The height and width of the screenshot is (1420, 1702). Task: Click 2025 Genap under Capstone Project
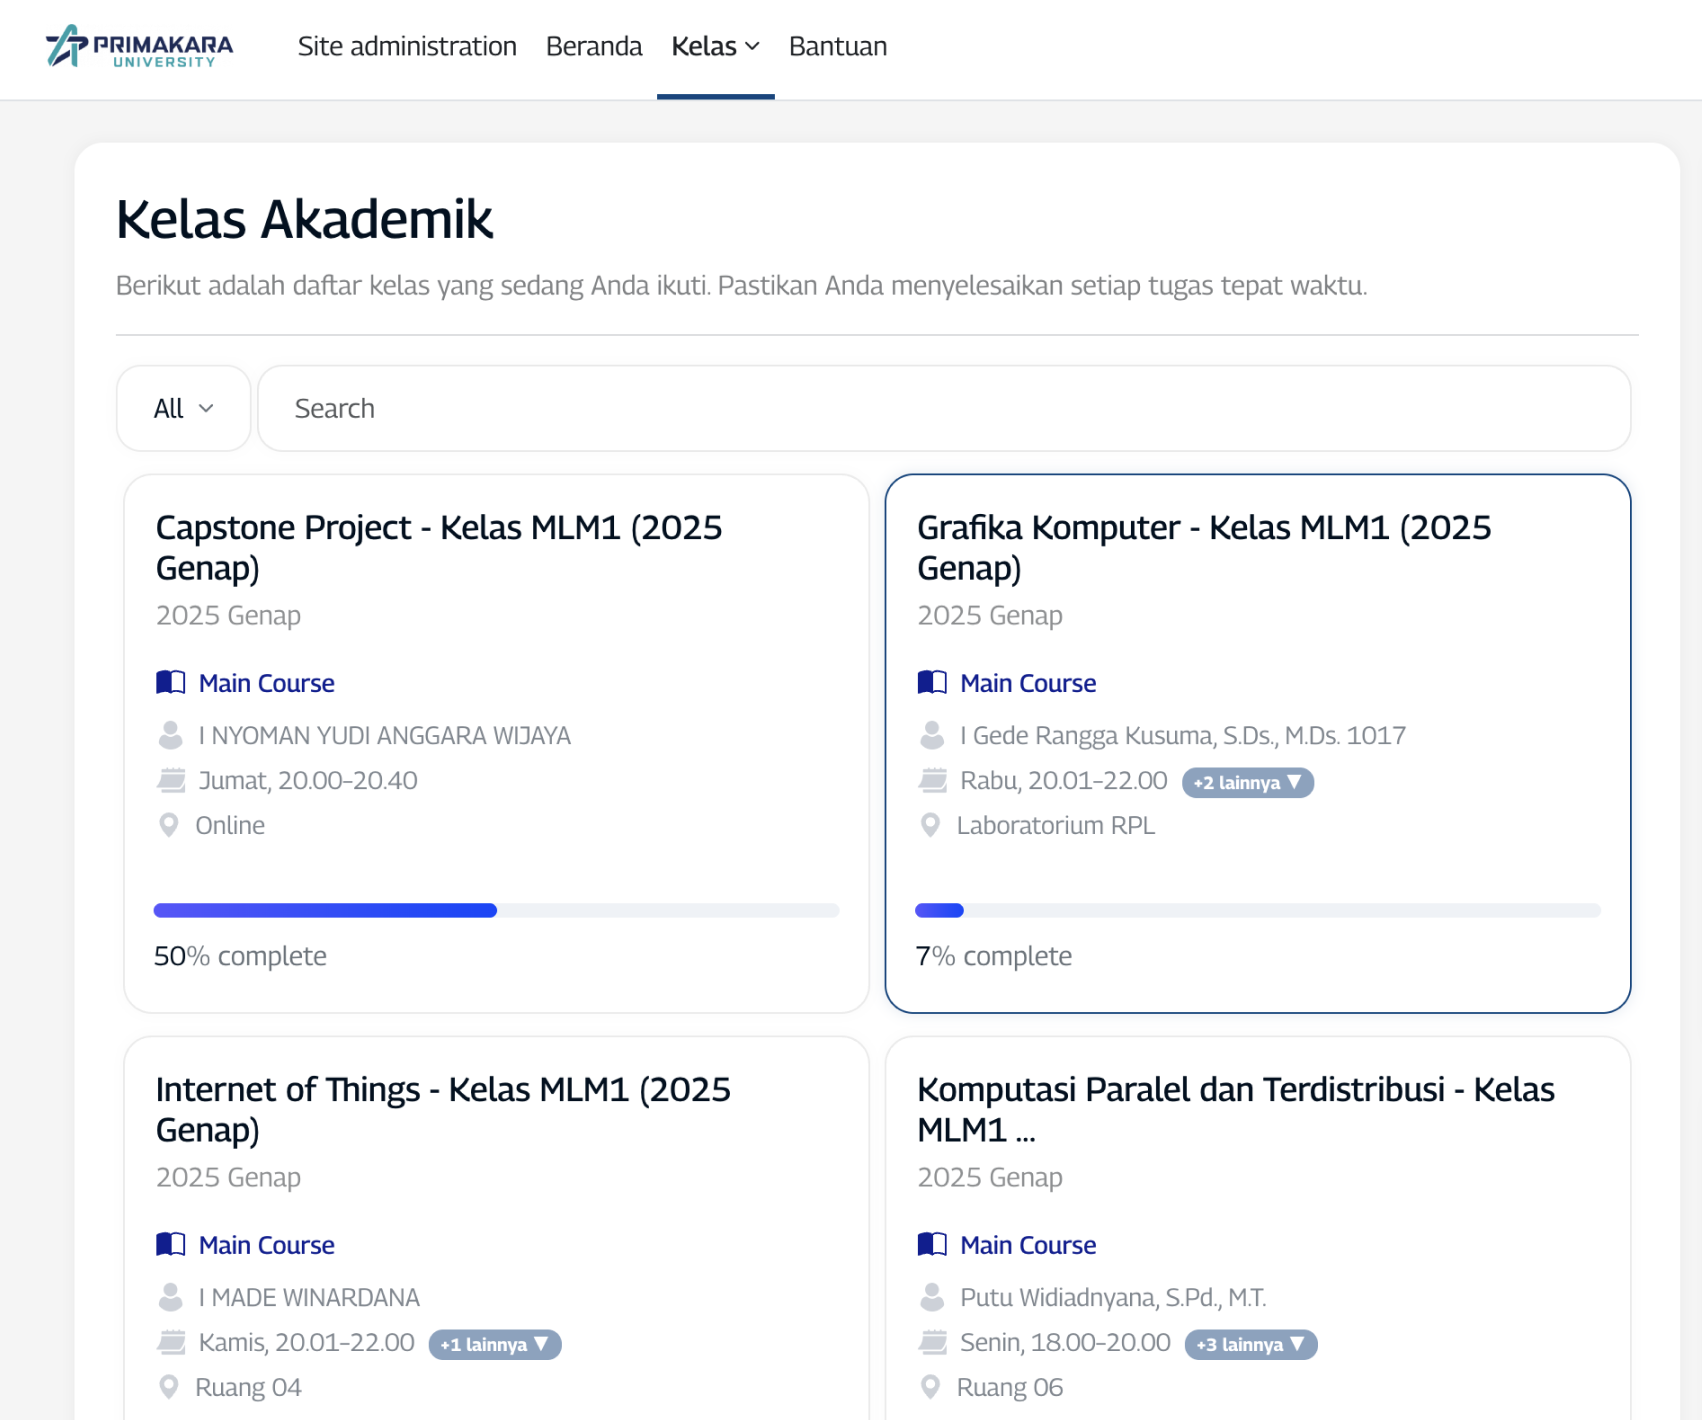(228, 616)
